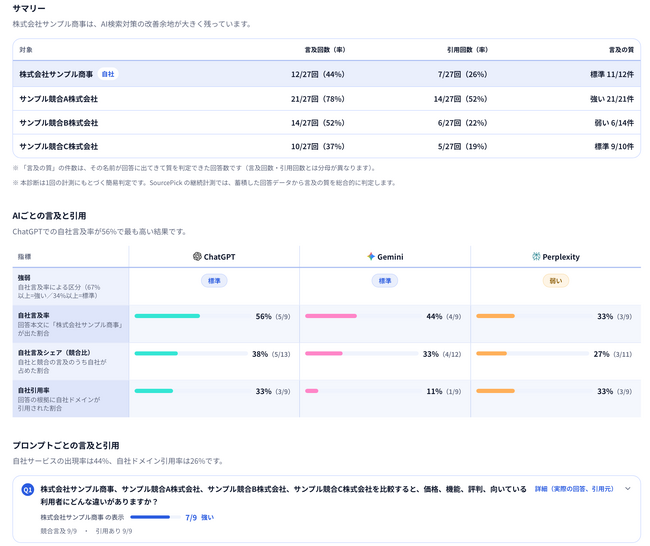
Task: Click the 言及回数（率） column header
Action: pyautogui.click(x=325, y=50)
